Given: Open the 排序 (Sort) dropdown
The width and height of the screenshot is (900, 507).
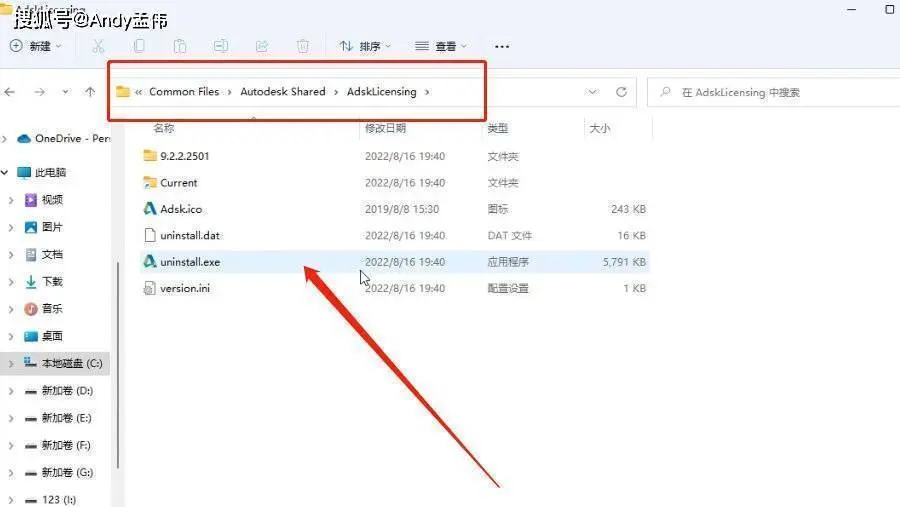Looking at the screenshot, I should coord(365,46).
